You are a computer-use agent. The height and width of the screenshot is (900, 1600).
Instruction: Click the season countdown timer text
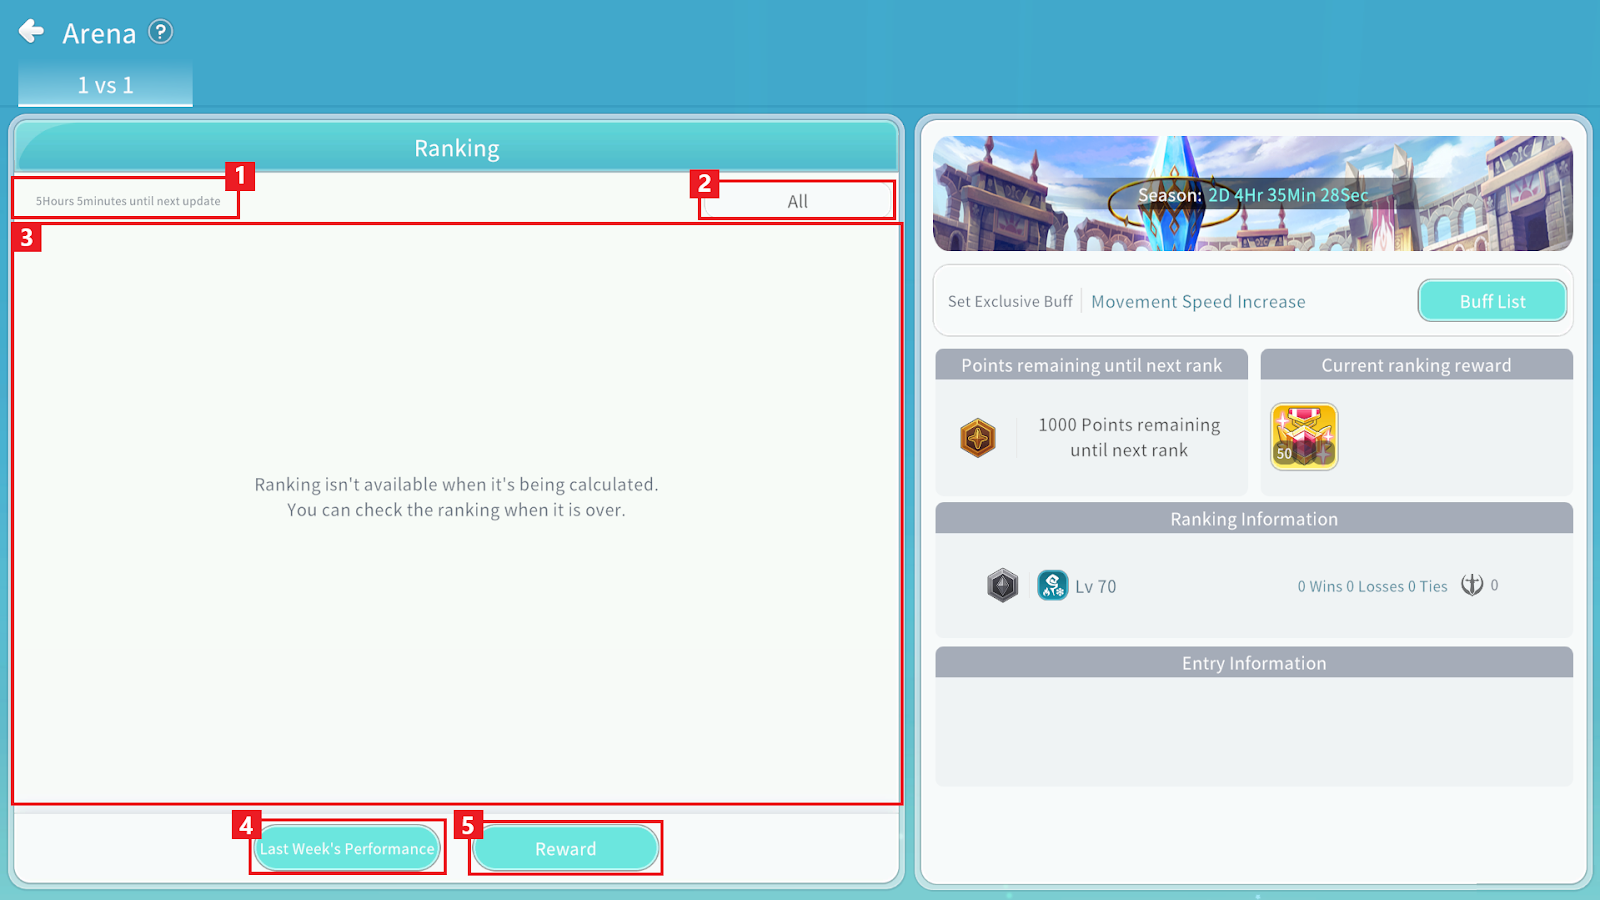pyautogui.click(x=1287, y=195)
